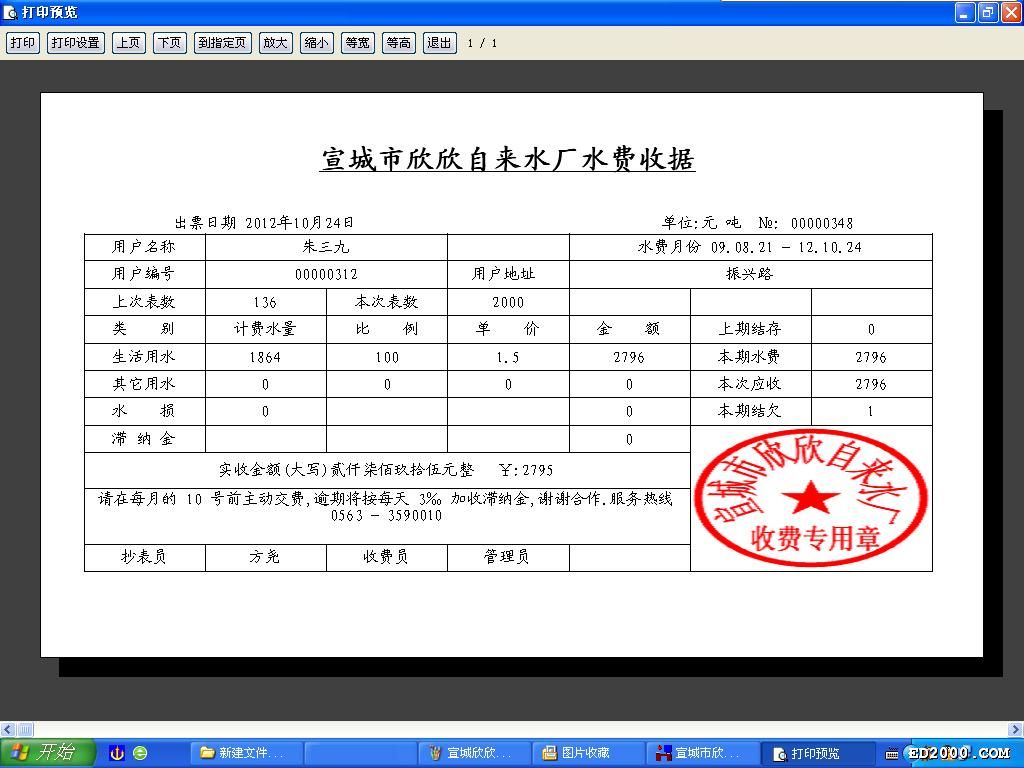Viewport: 1024px width, 768px height.
Task: Click 上期结存 label
Action: click(750, 328)
